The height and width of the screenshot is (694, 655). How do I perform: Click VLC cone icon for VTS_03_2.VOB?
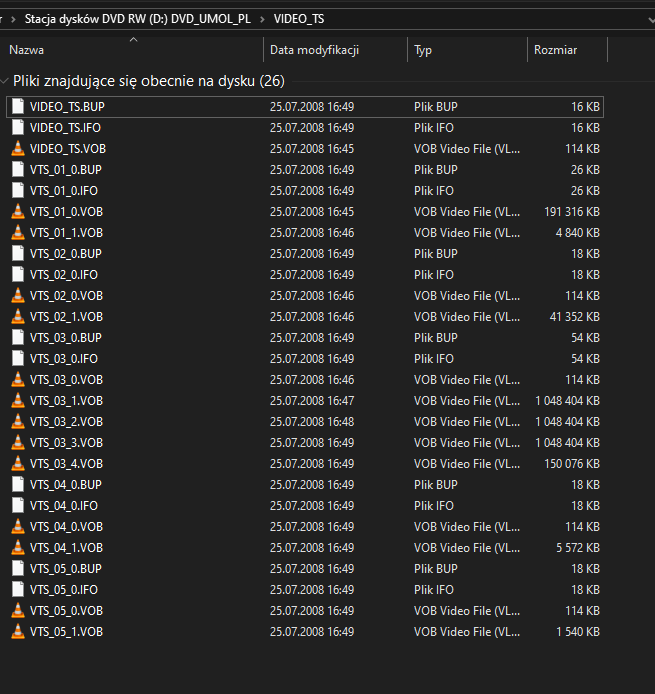pyautogui.click(x=18, y=421)
